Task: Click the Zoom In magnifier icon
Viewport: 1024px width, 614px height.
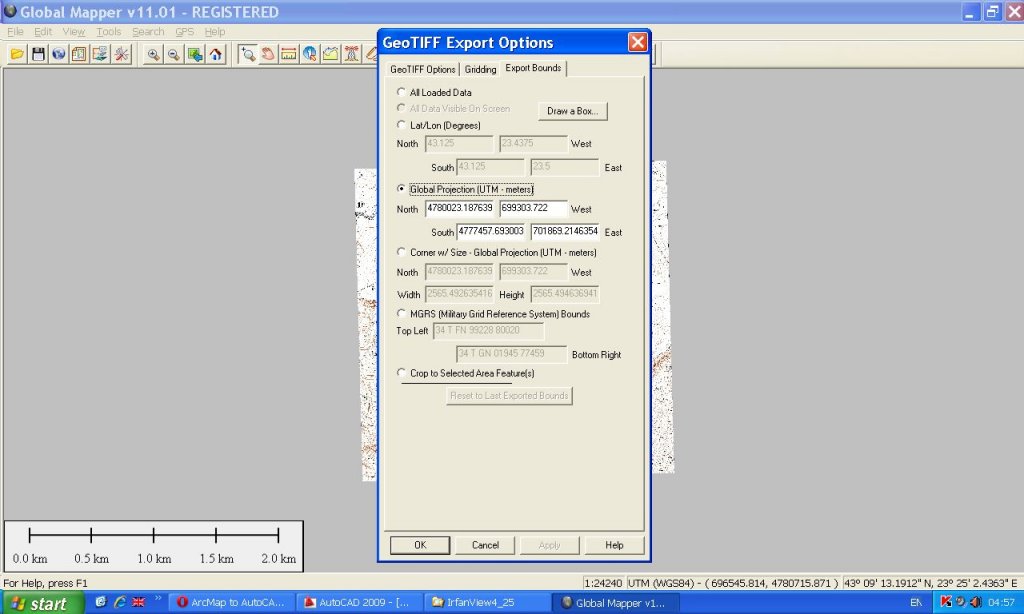Action: click(x=153, y=54)
